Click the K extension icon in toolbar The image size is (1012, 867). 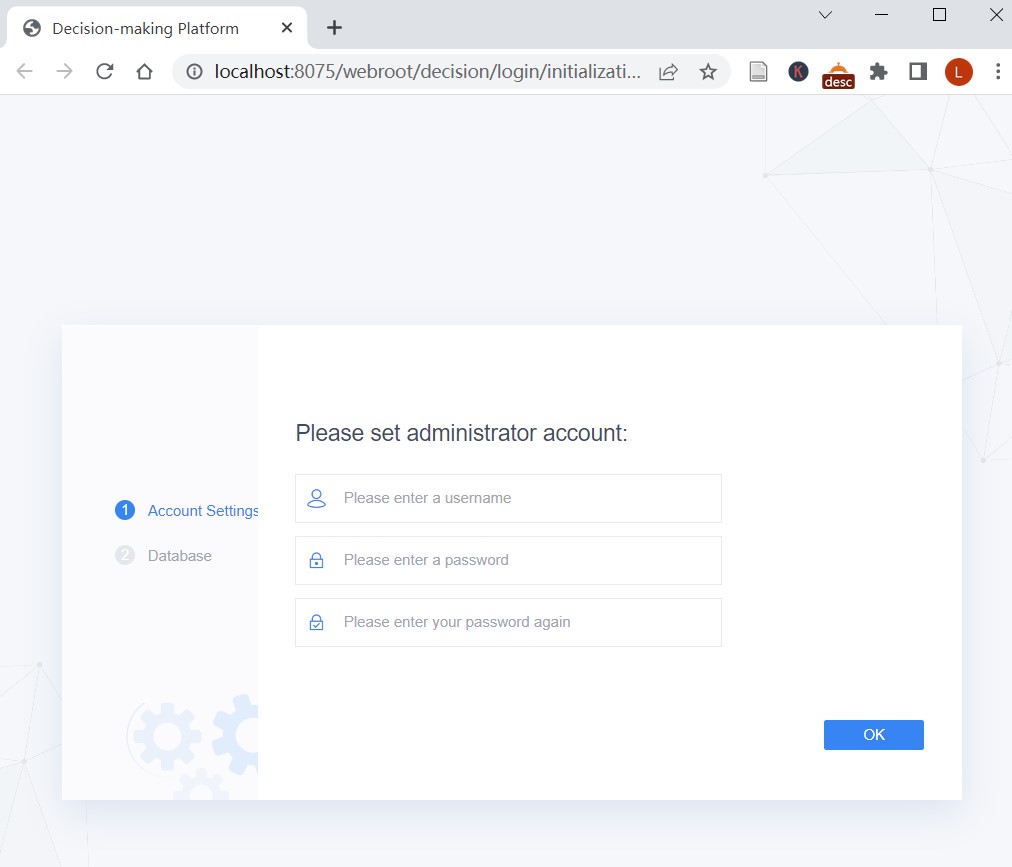(x=798, y=71)
